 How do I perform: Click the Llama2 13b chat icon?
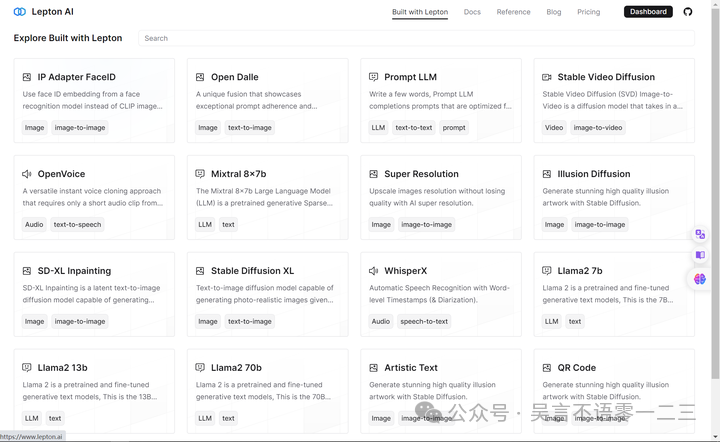pos(27,368)
